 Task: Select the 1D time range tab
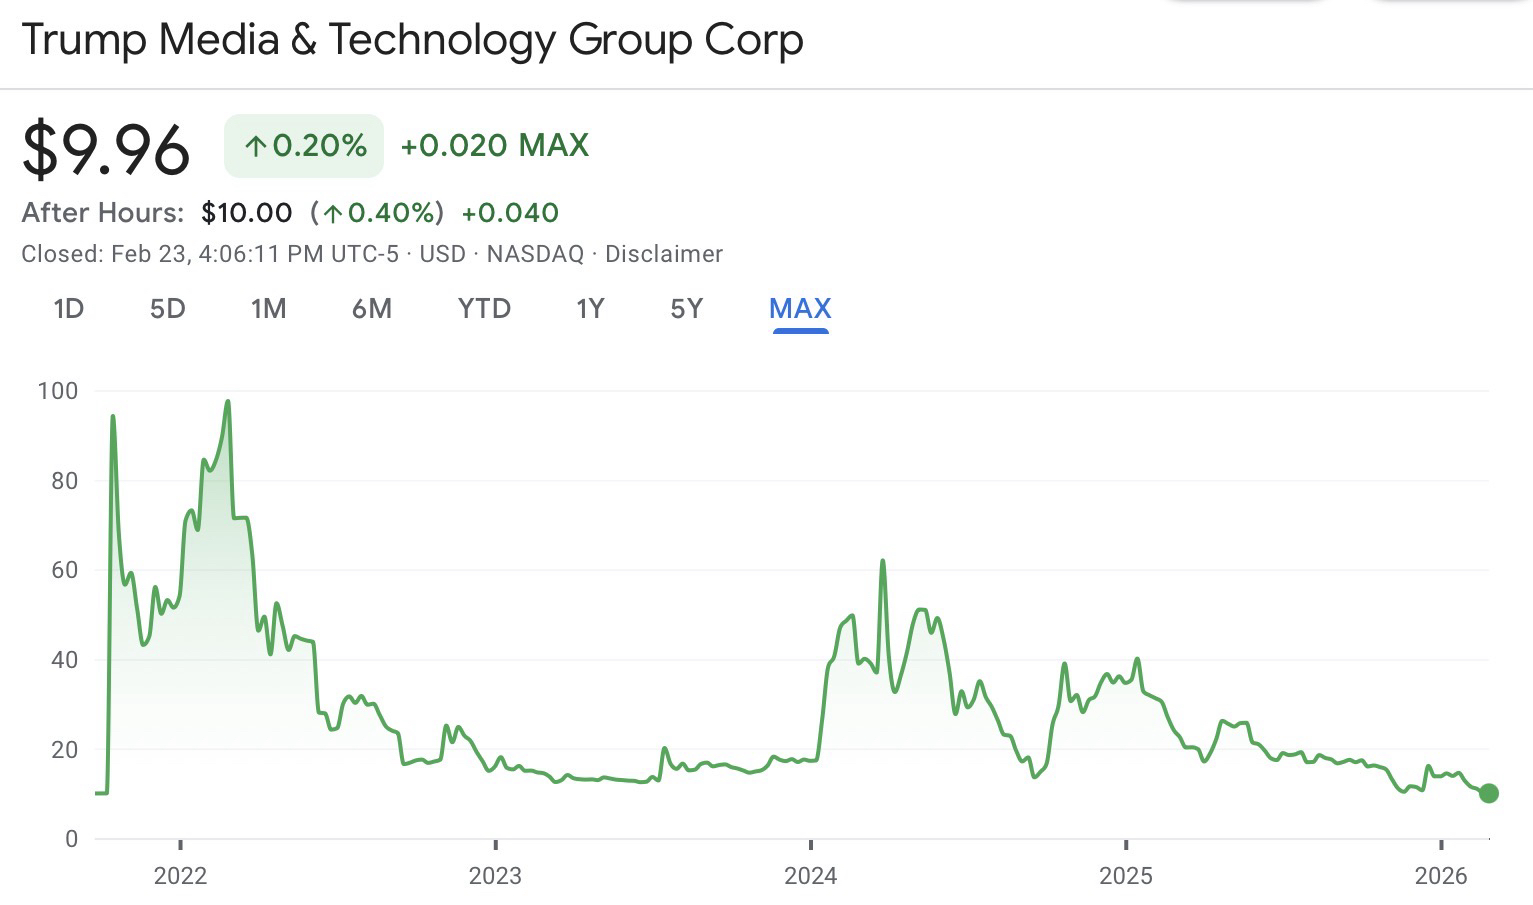[x=68, y=308]
